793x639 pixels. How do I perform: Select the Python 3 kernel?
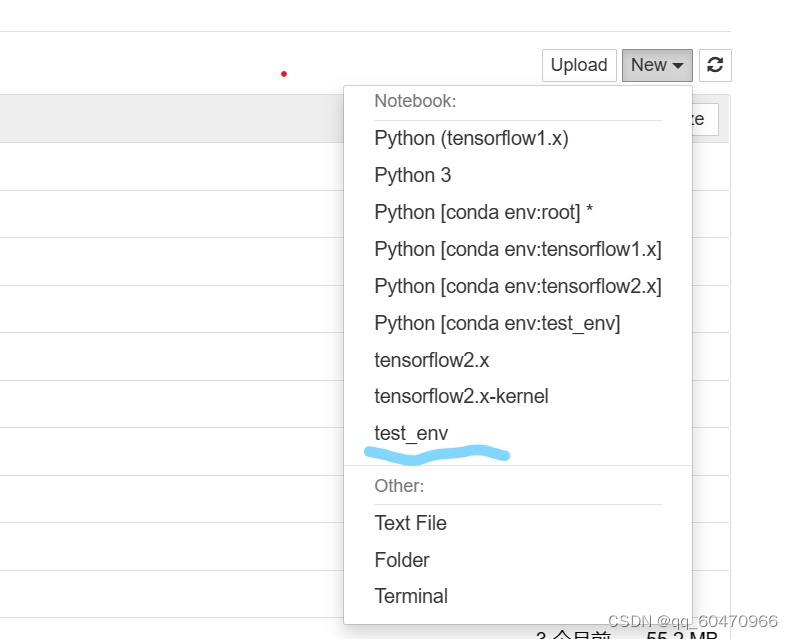tap(413, 175)
